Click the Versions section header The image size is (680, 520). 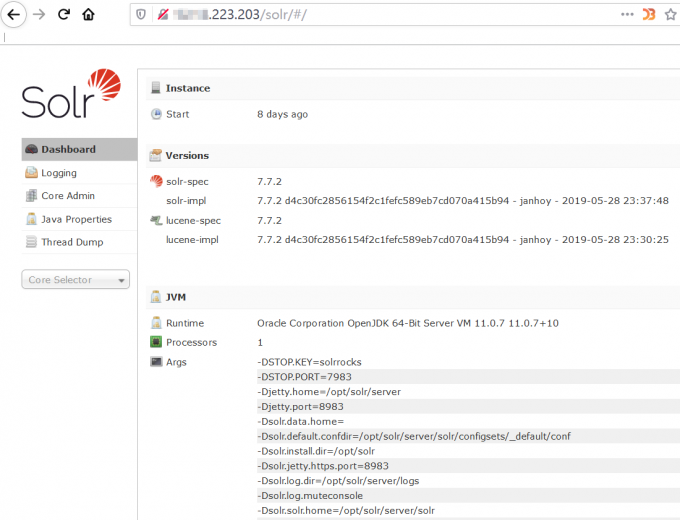click(413, 155)
